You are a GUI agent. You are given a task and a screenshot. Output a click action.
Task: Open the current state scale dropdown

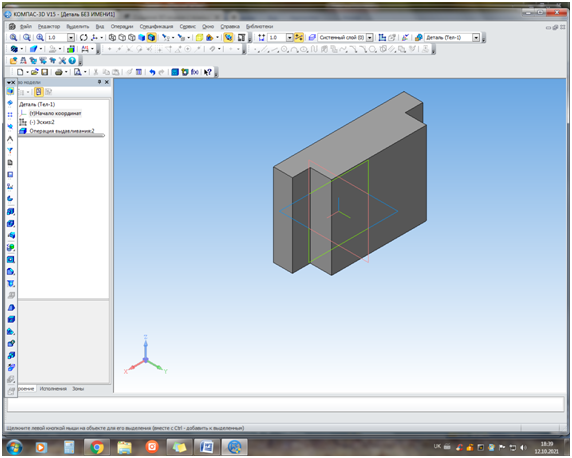289,37
